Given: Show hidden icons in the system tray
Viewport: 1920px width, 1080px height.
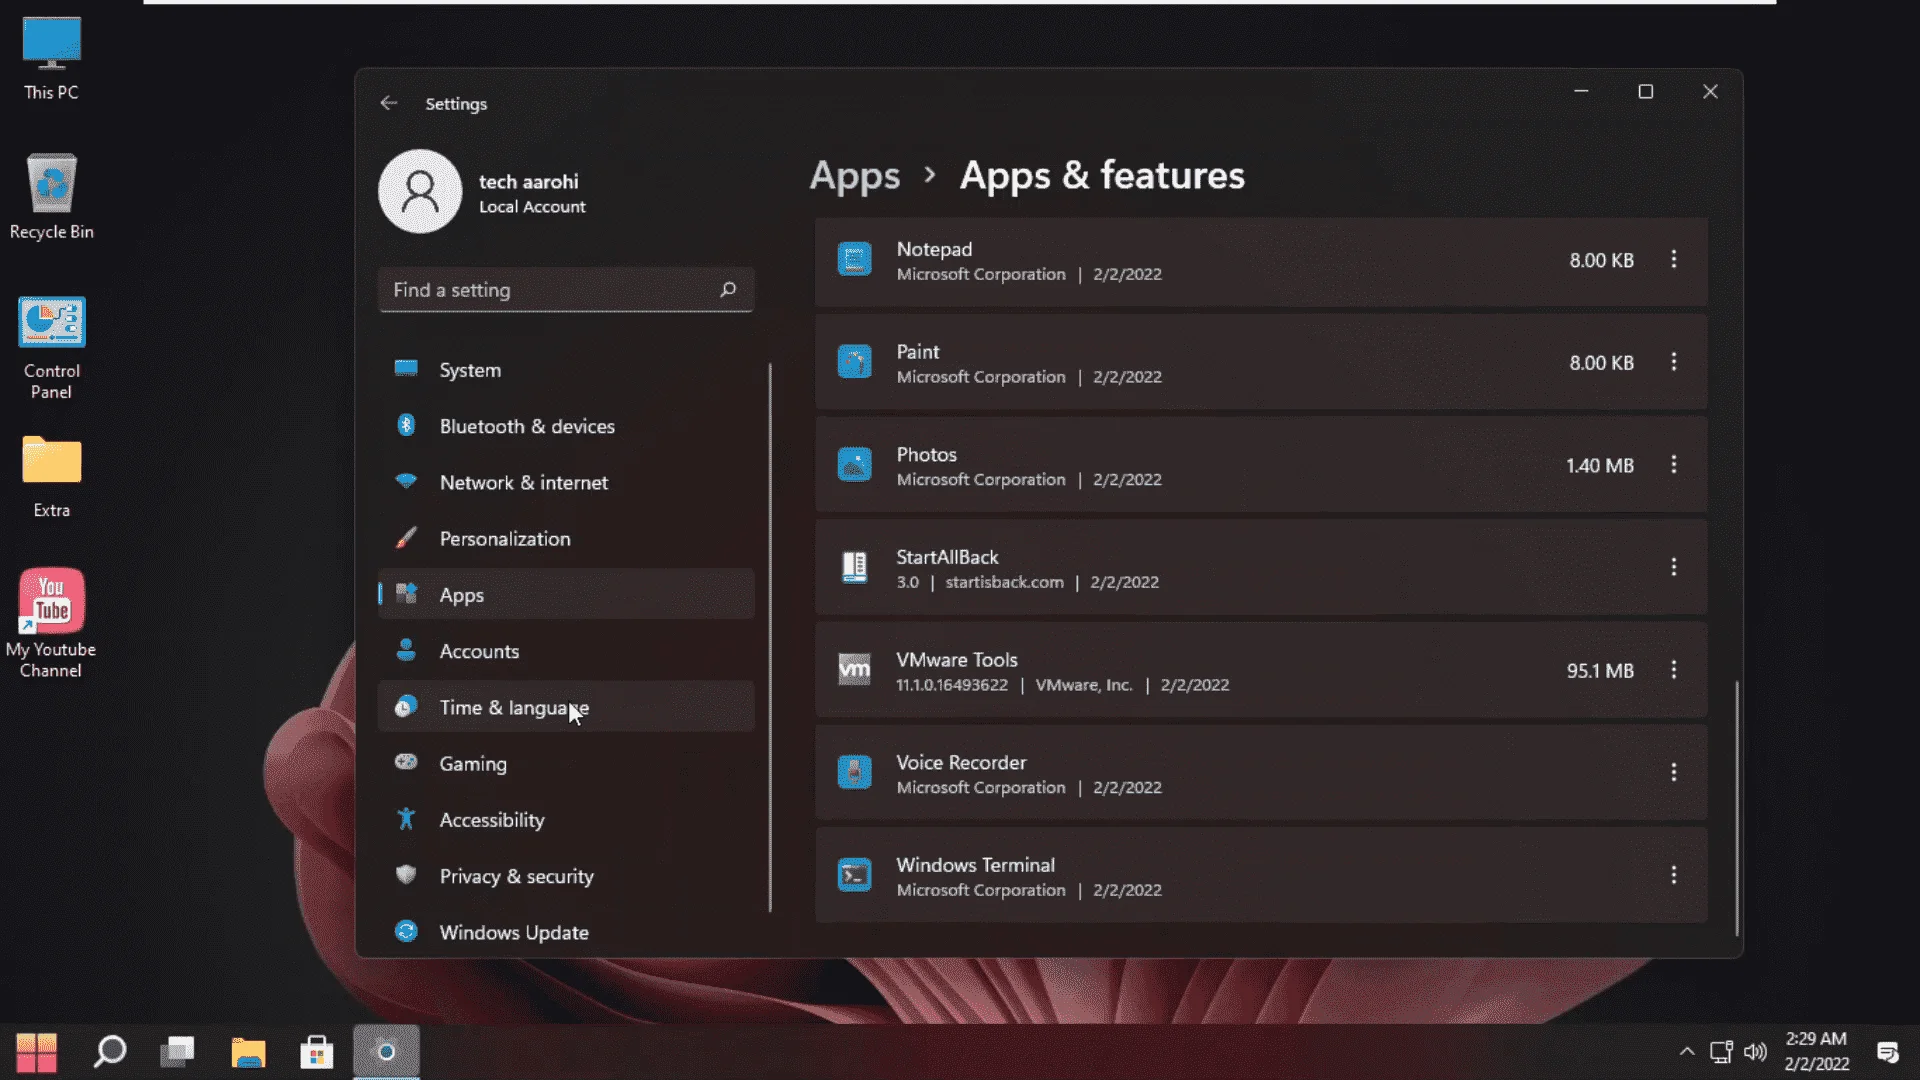Looking at the screenshot, I should (x=1687, y=1052).
